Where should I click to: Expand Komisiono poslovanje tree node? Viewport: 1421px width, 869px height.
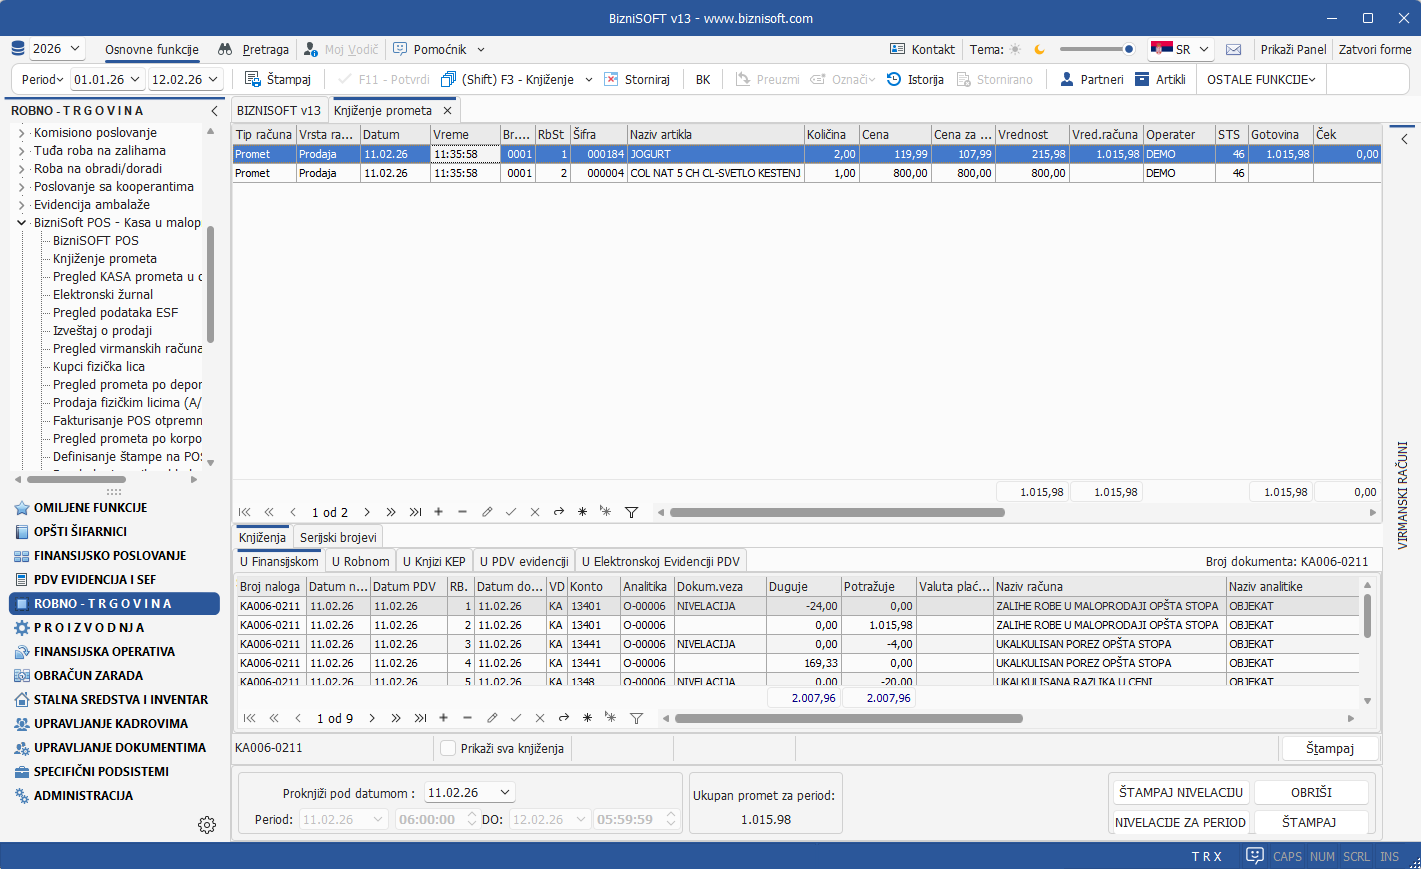22,133
